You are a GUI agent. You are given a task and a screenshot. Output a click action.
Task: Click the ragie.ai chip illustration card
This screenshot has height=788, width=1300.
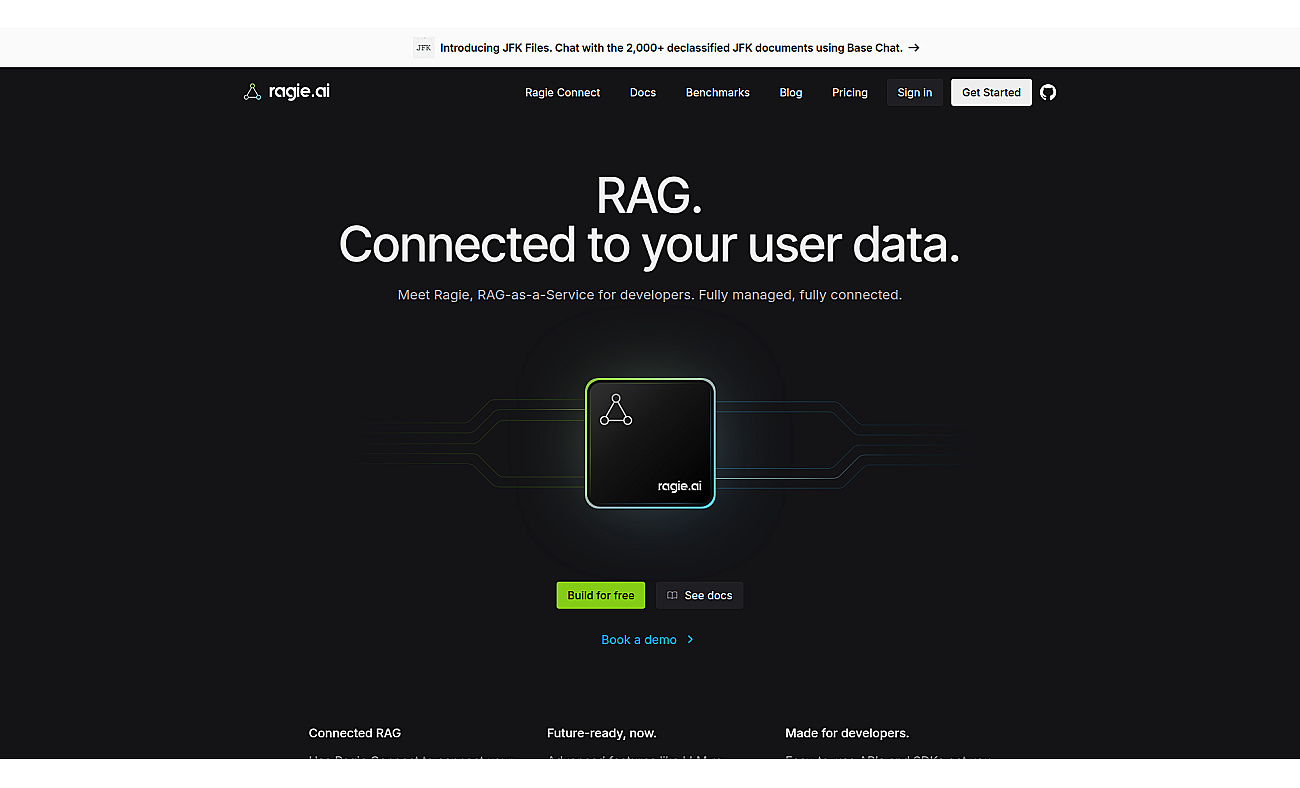650,443
